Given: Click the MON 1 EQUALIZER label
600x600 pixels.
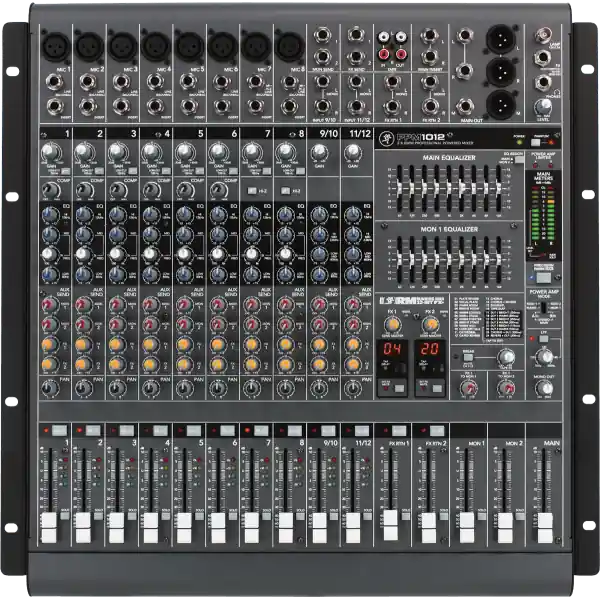Looking at the screenshot, I should tap(449, 229).
